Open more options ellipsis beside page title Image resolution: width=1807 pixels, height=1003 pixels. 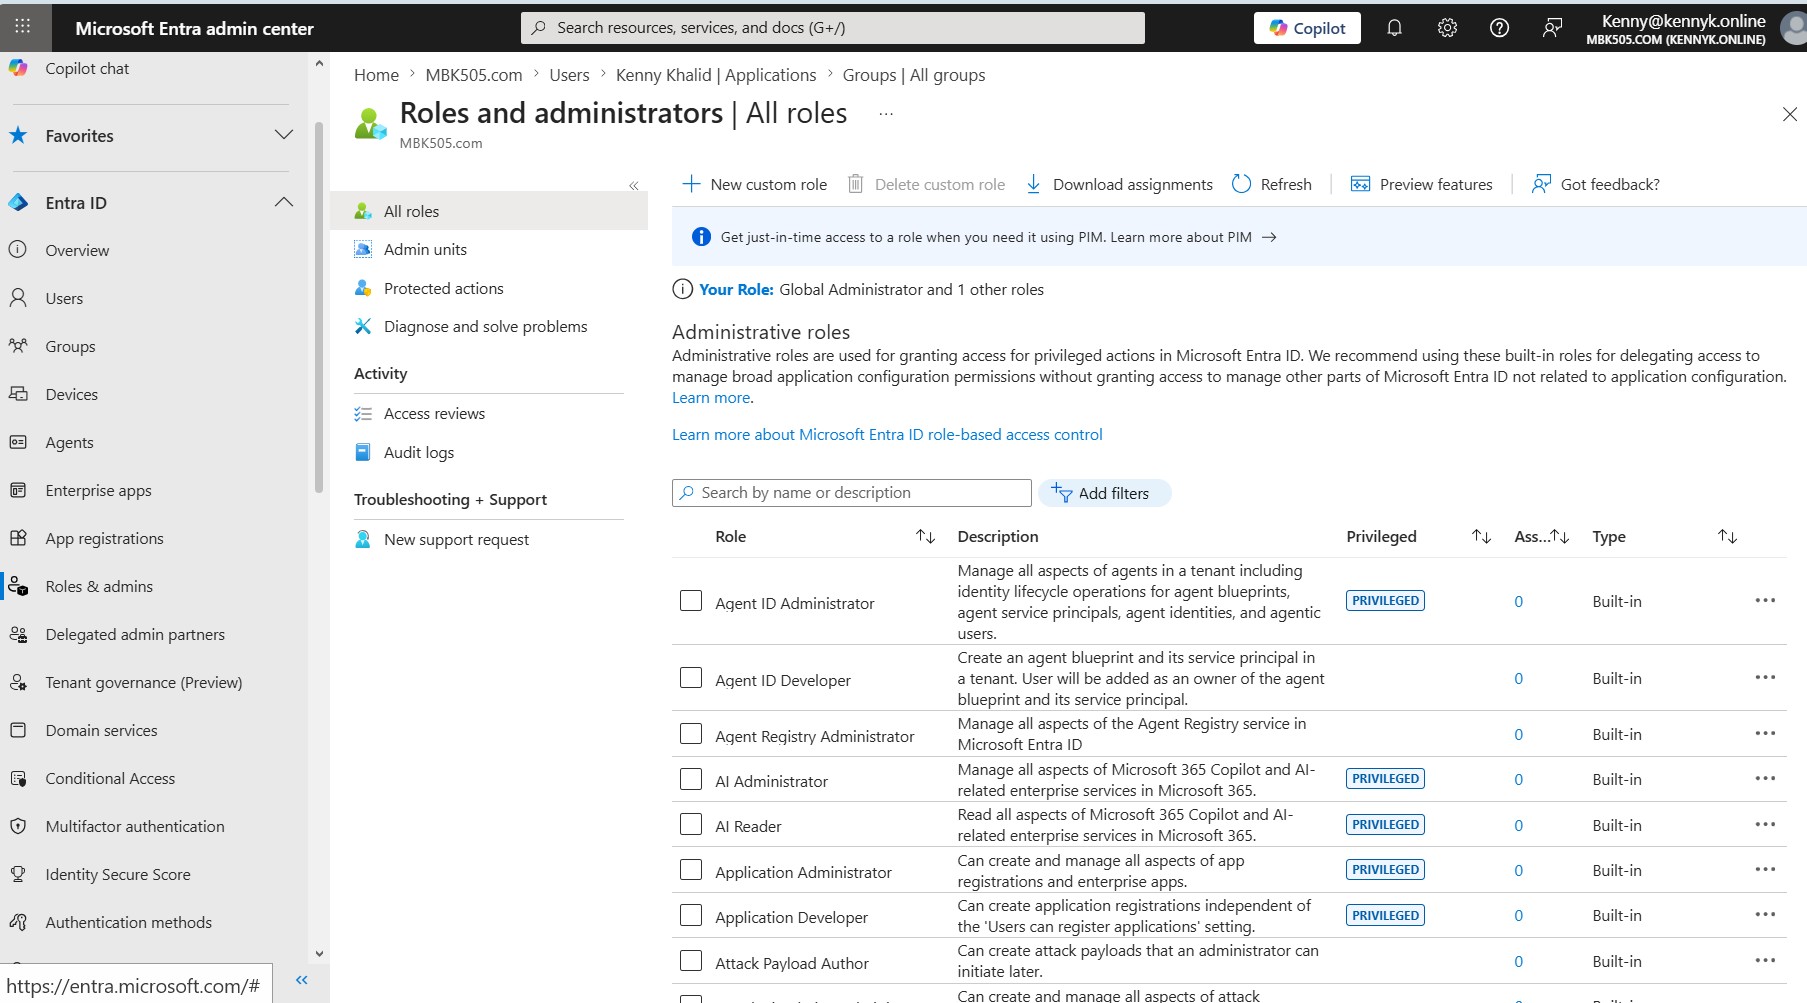pyautogui.click(x=886, y=114)
